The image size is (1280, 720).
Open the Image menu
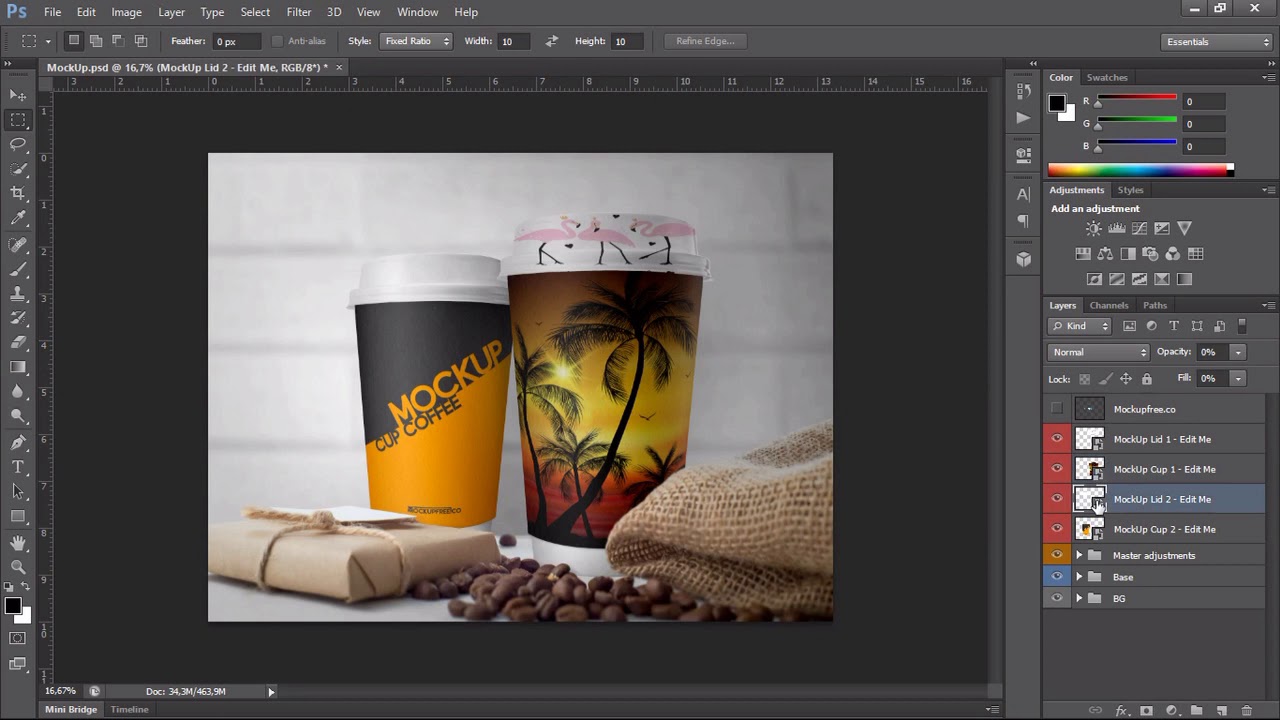tap(126, 12)
